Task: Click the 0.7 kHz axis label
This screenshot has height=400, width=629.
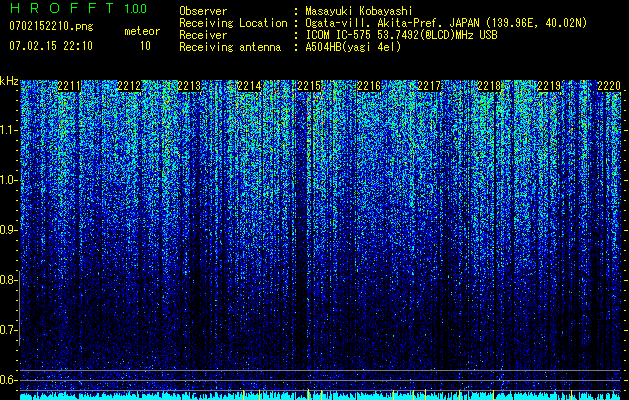Action: [x=9, y=330]
